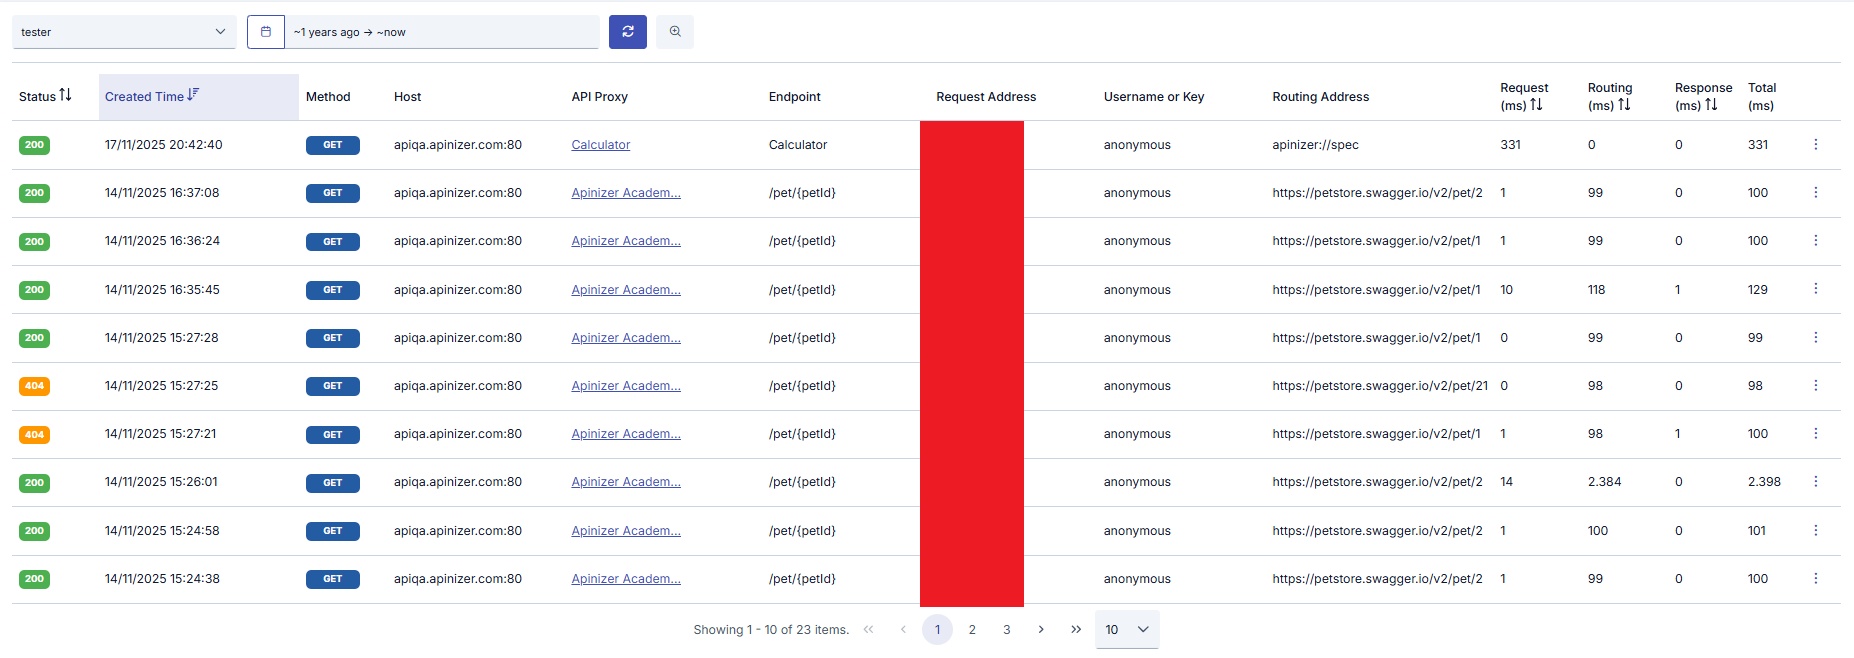Open row menu for 17/11/2025 20:42:40 entry
Viewport: 1854px width, 658px height.
pyautogui.click(x=1815, y=145)
